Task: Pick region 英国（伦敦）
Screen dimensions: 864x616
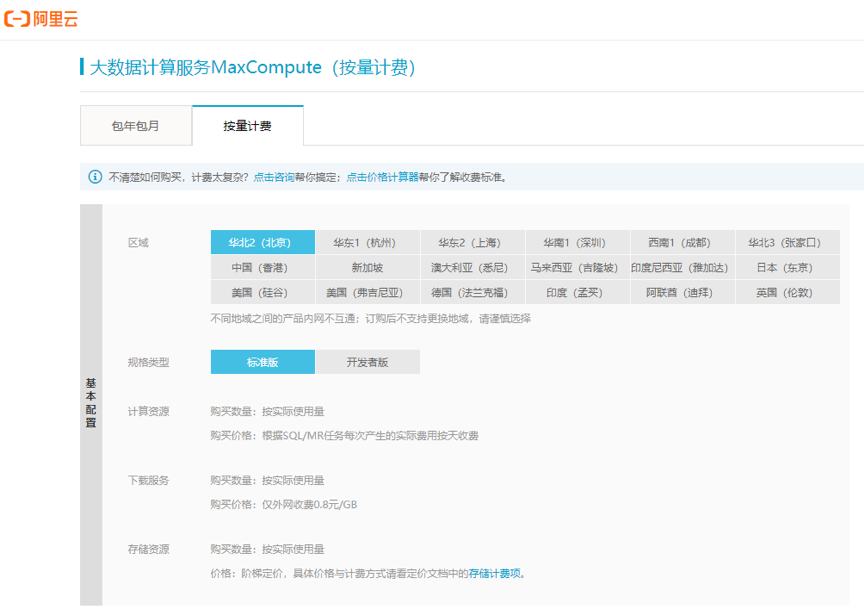Action: 788,292
